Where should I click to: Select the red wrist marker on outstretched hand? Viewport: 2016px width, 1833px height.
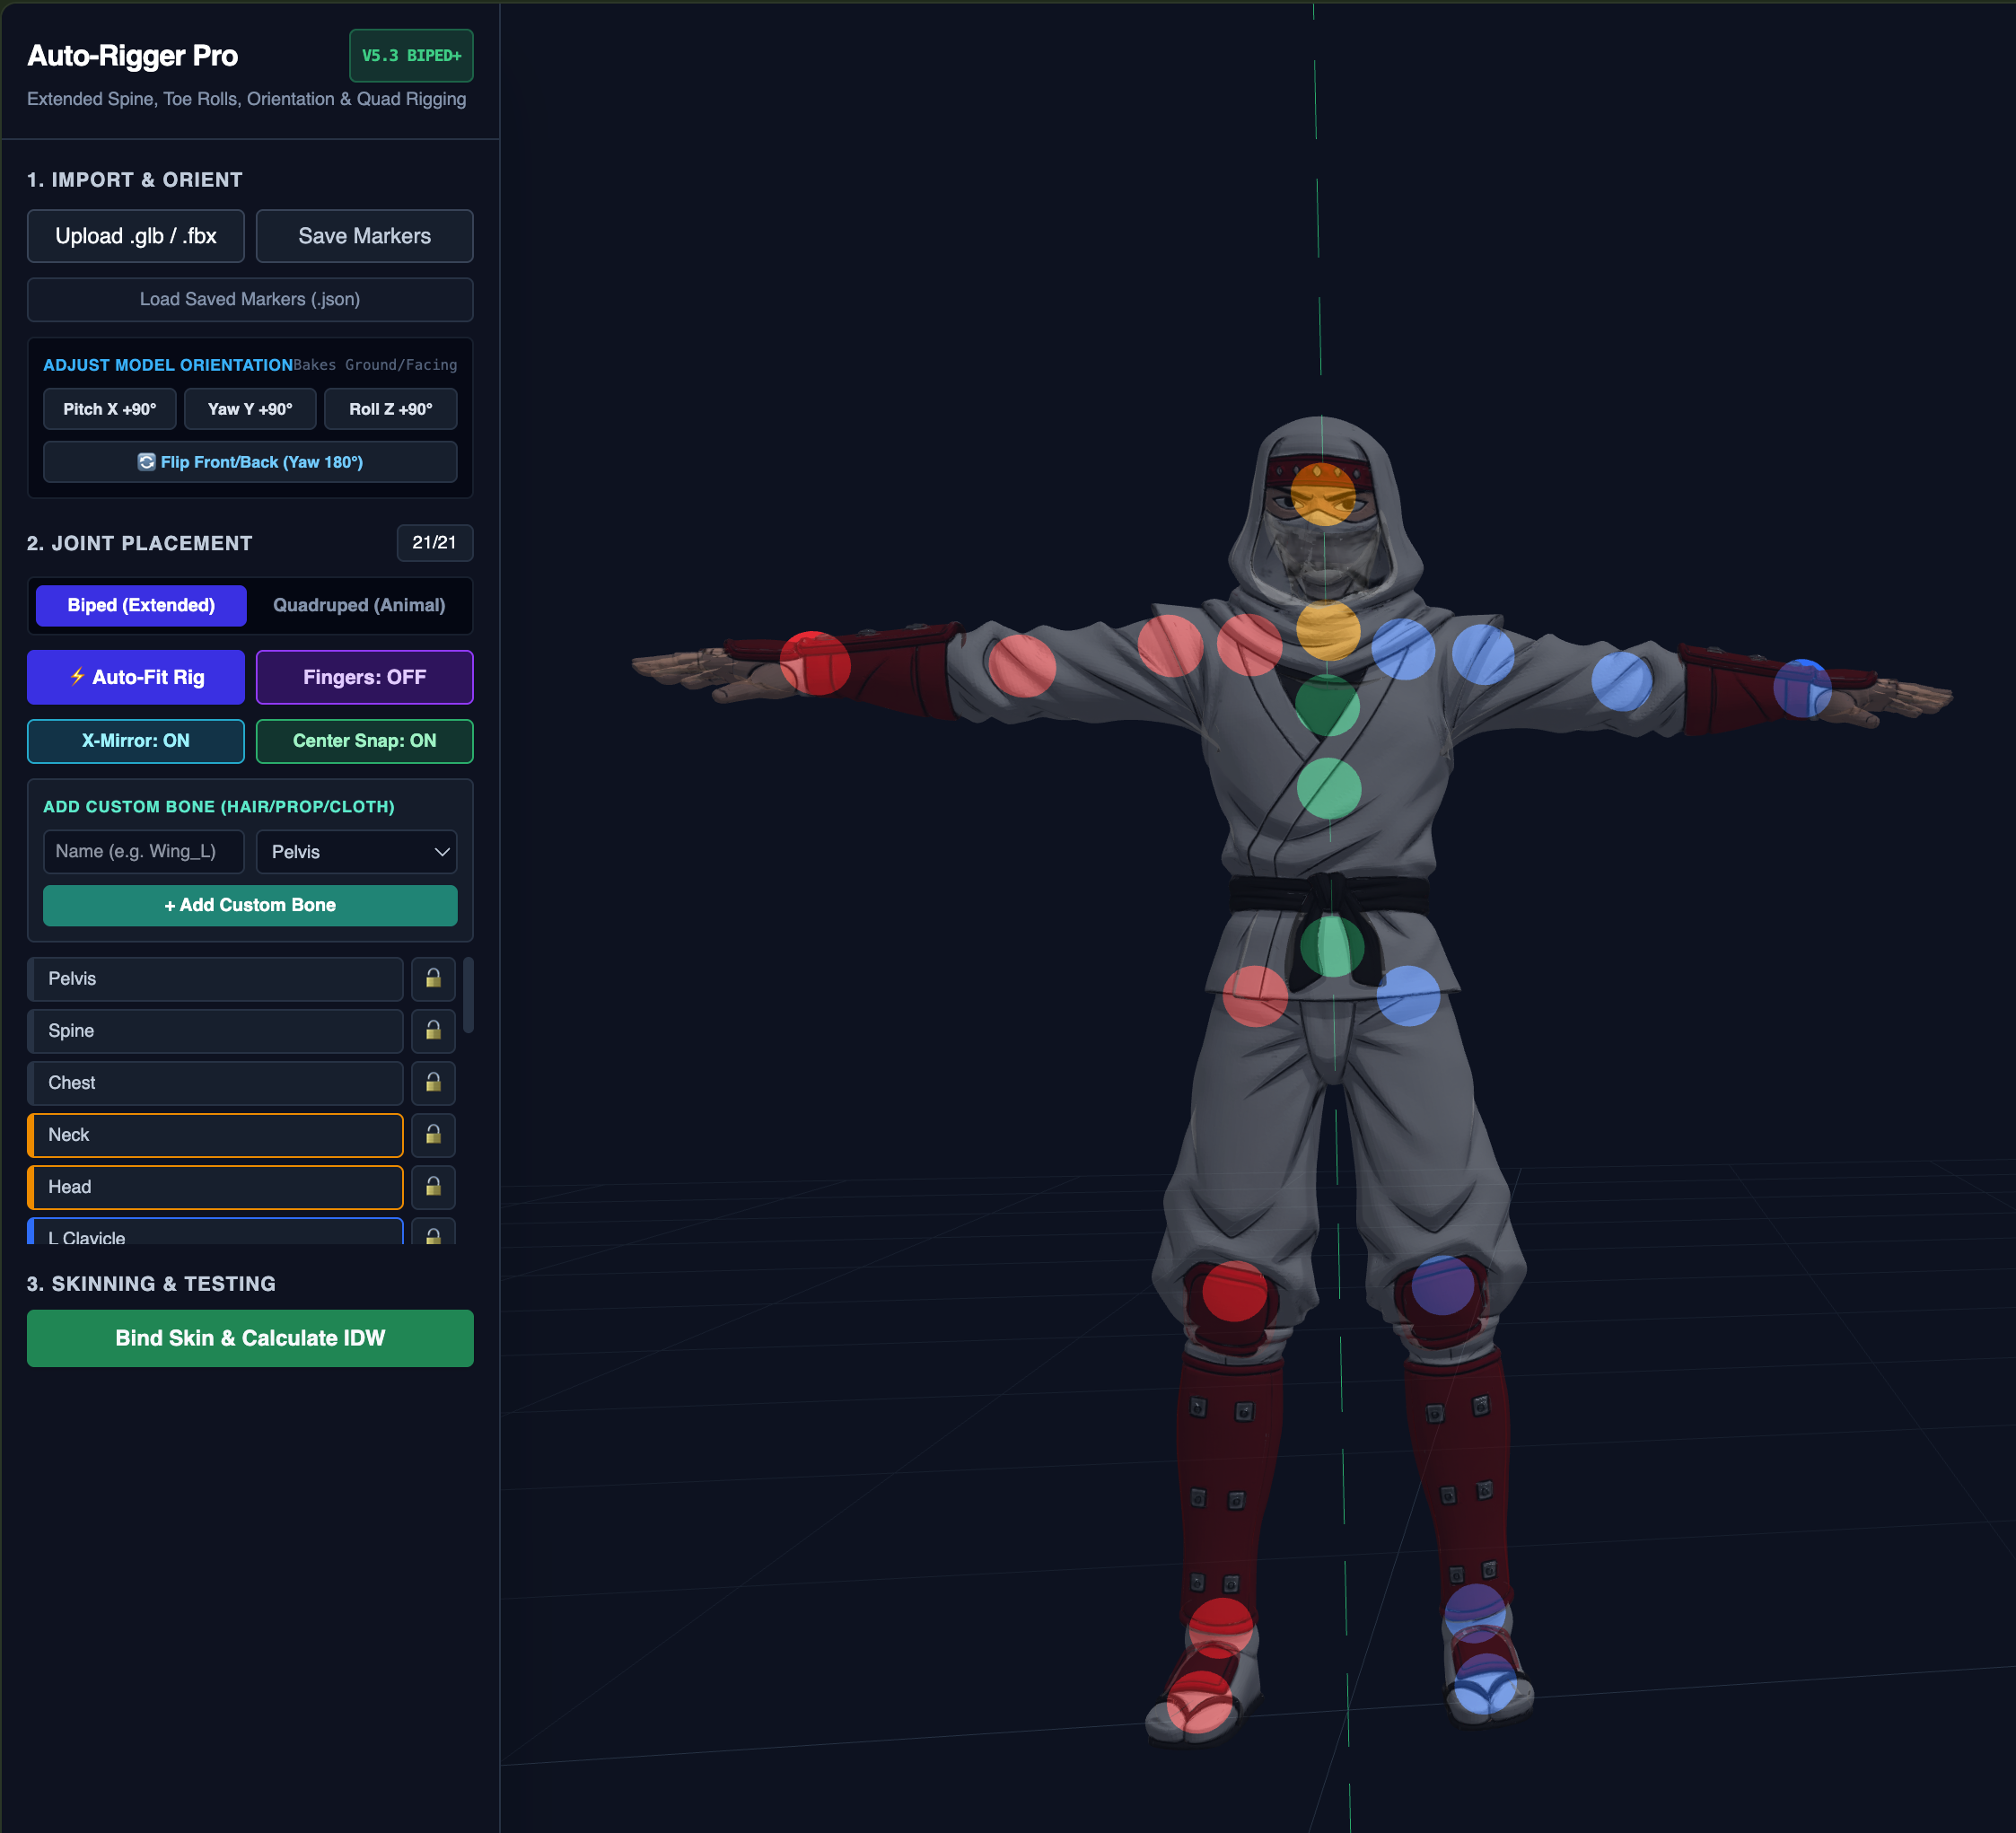815,663
